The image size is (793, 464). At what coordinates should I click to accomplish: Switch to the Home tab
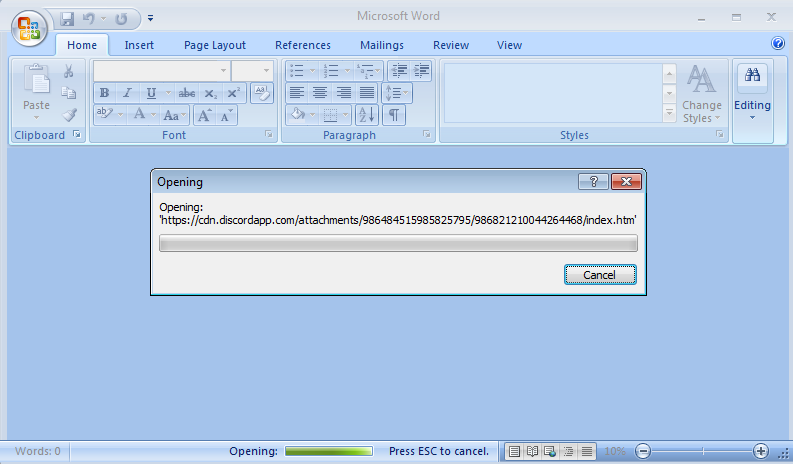coord(82,45)
